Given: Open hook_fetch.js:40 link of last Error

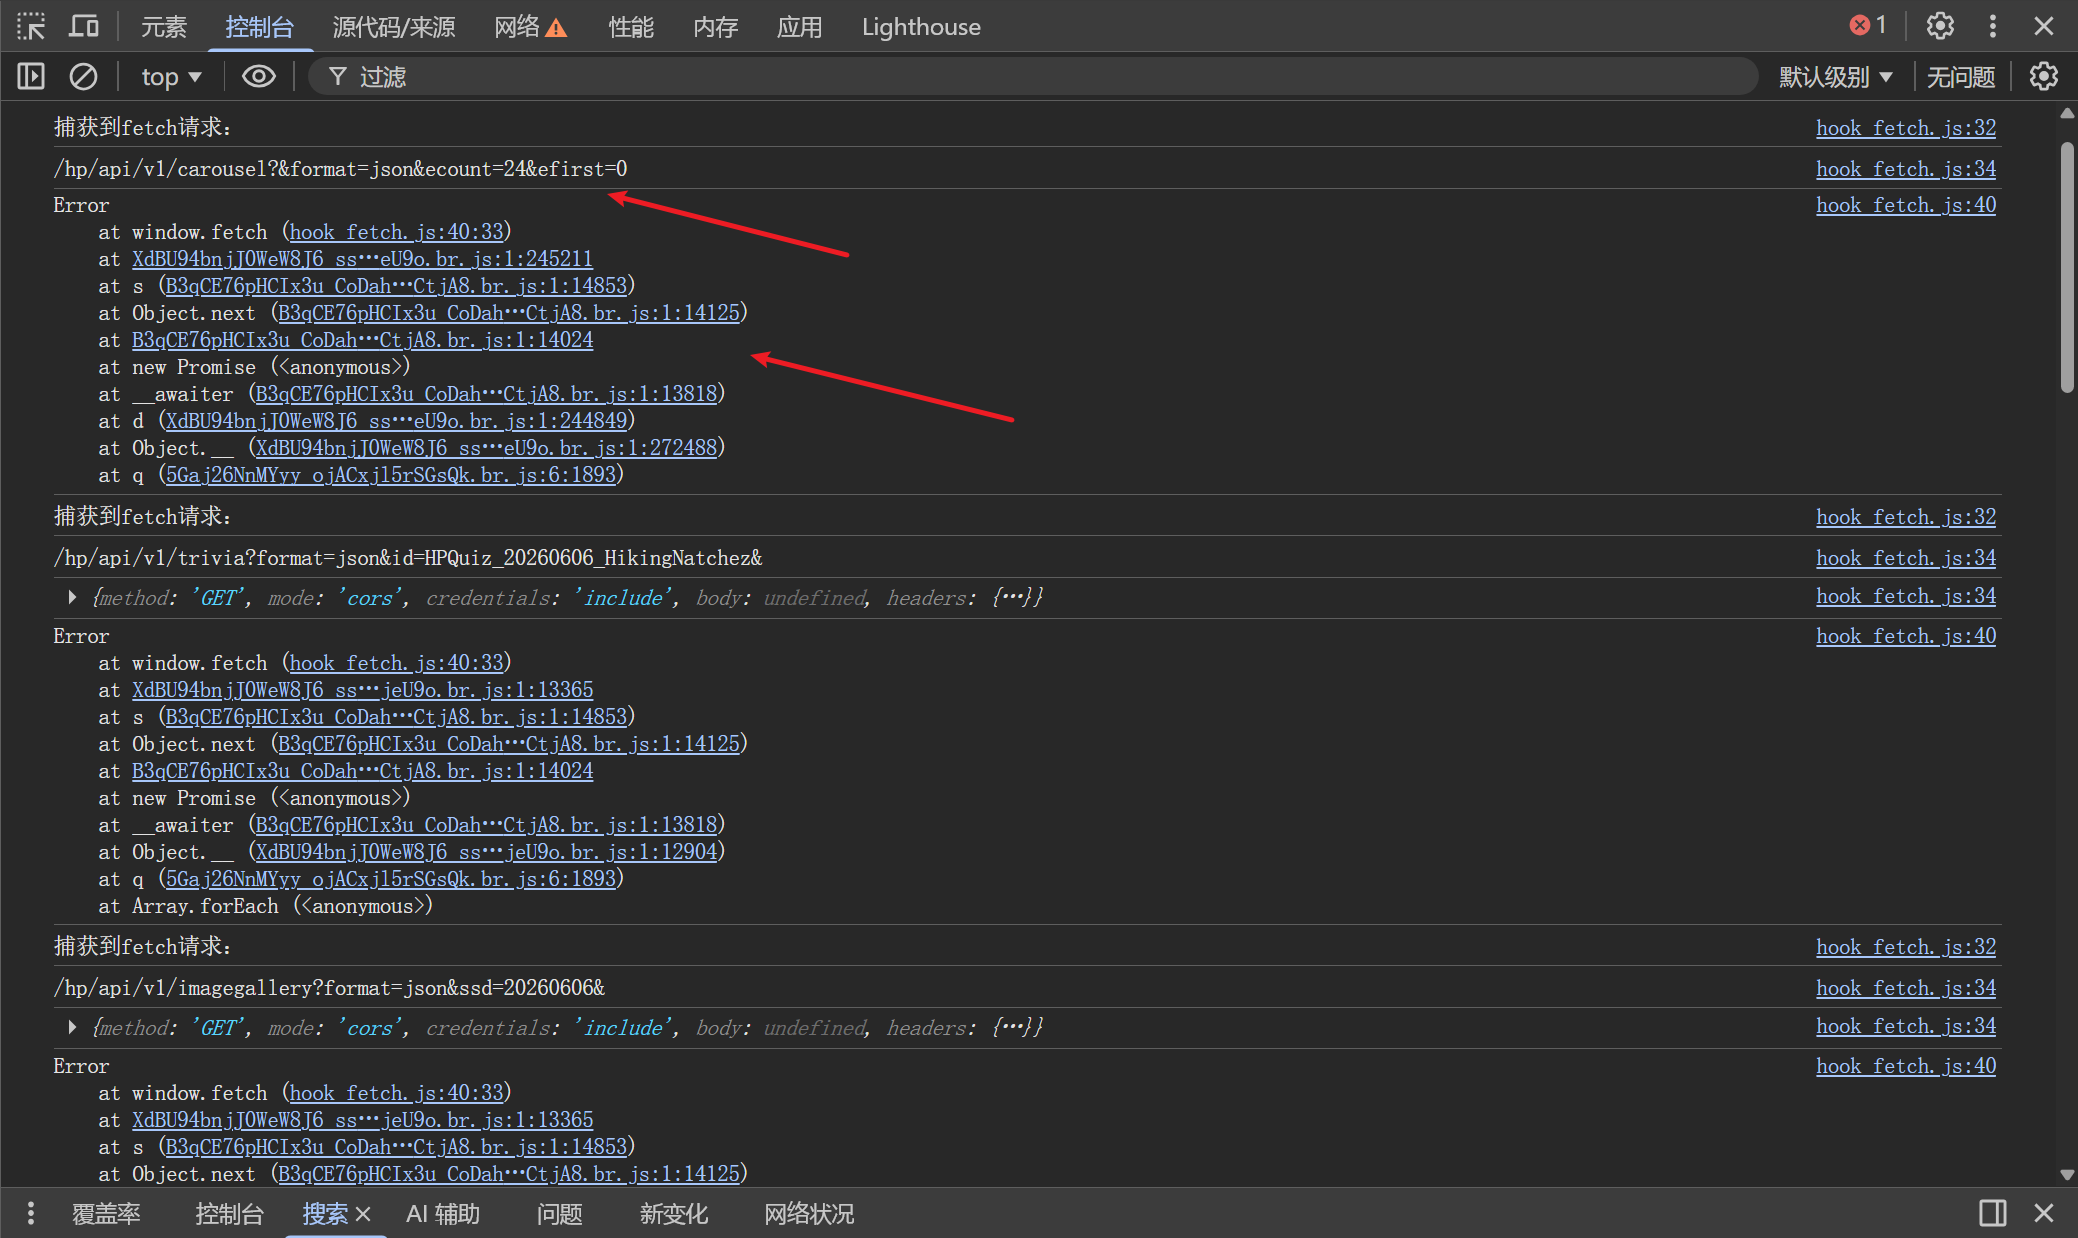Looking at the screenshot, I should 1905,1066.
